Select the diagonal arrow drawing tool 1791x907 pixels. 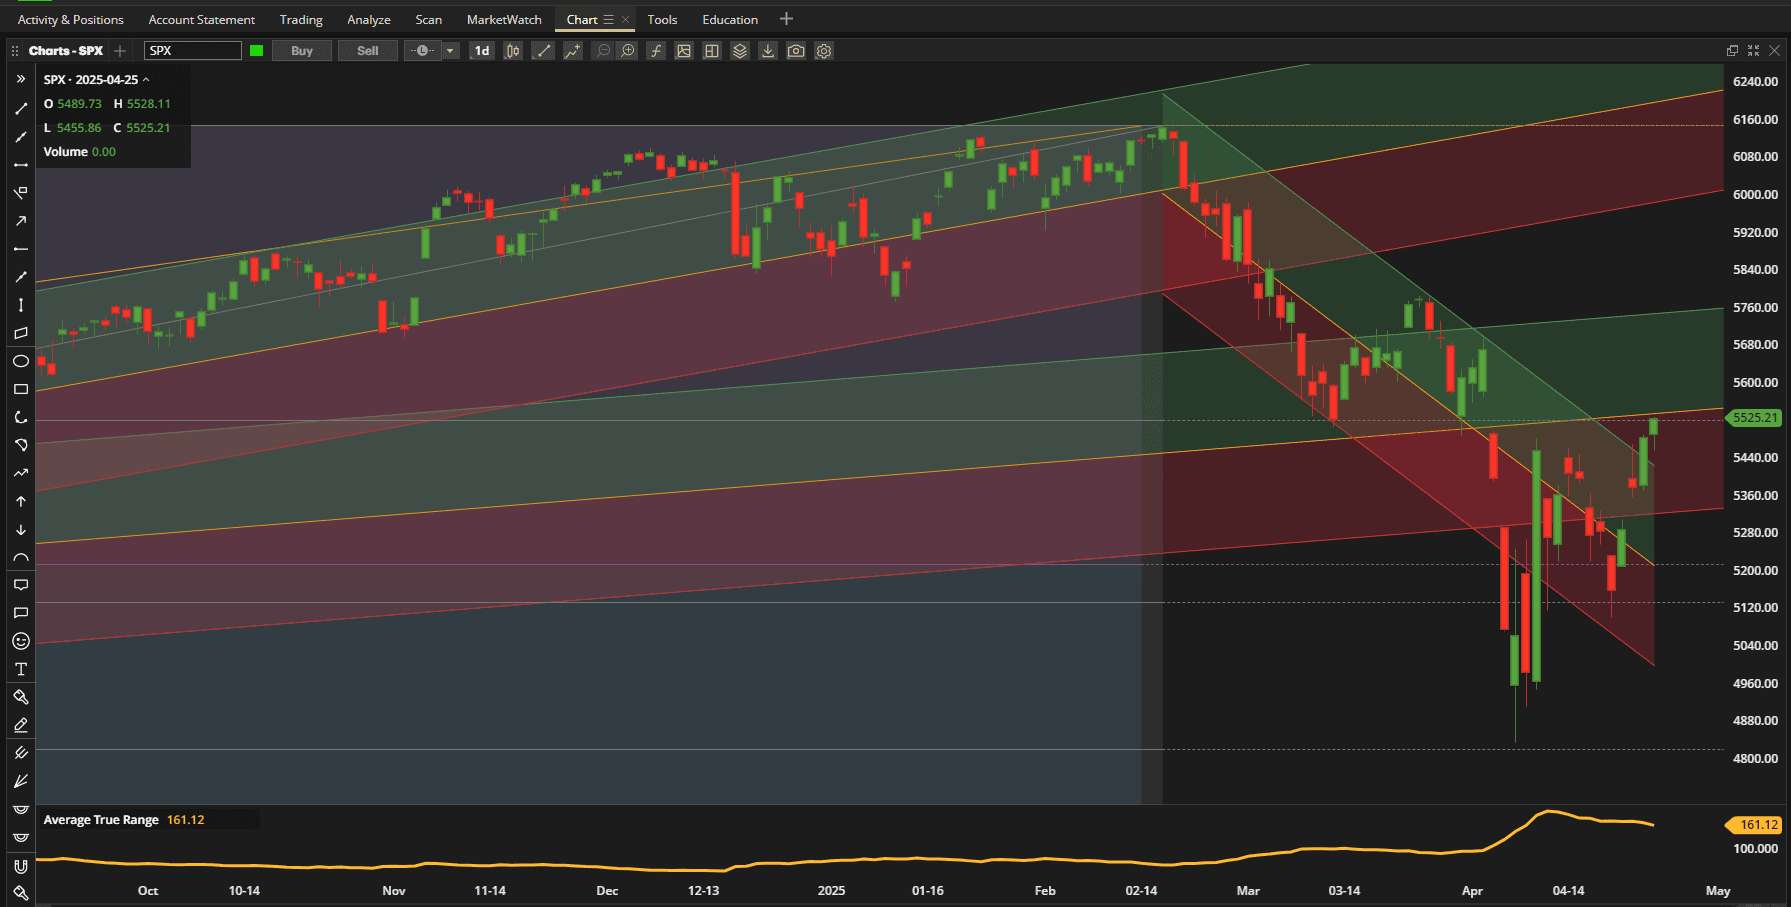point(20,220)
